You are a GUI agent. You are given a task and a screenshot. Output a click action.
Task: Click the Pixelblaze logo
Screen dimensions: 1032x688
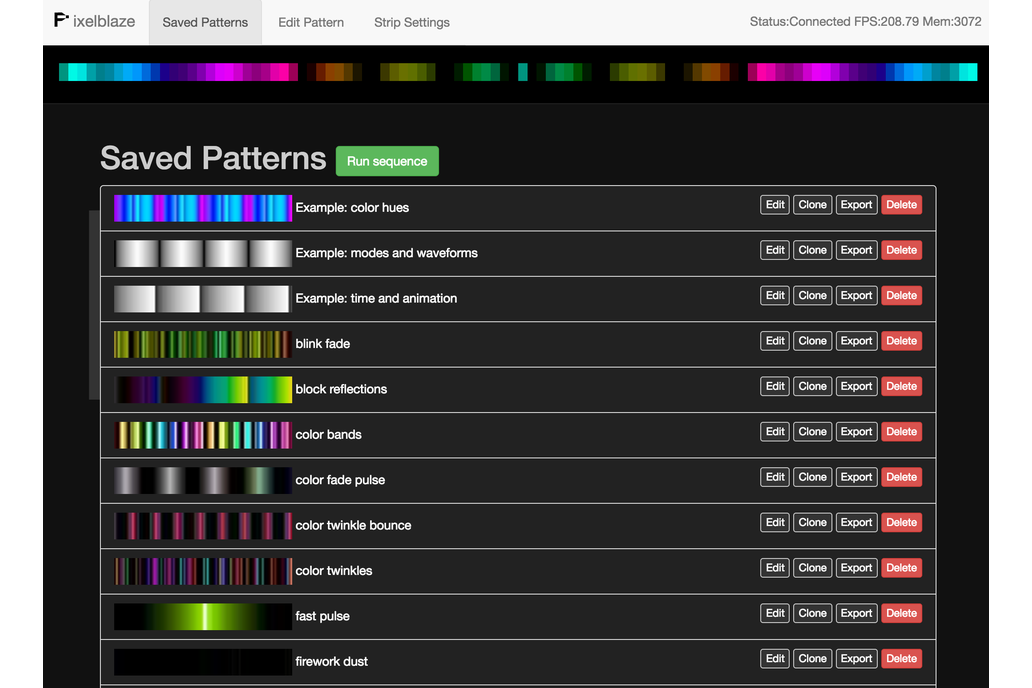(x=94, y=21)
